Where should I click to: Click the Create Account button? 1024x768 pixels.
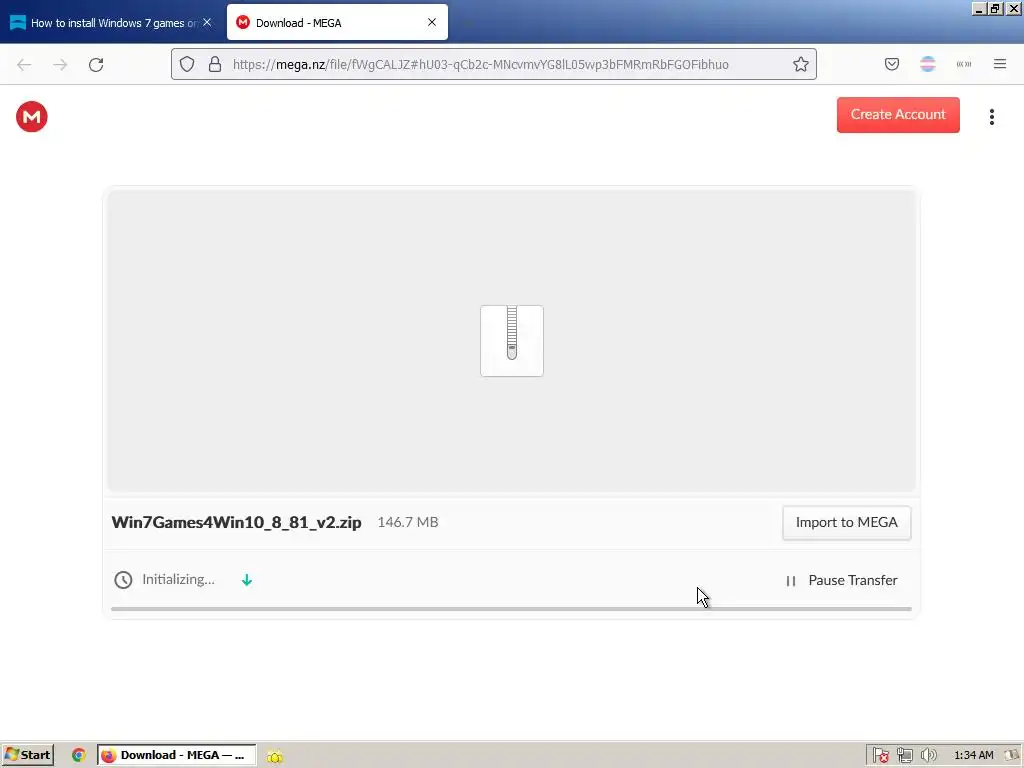(898, 114)
